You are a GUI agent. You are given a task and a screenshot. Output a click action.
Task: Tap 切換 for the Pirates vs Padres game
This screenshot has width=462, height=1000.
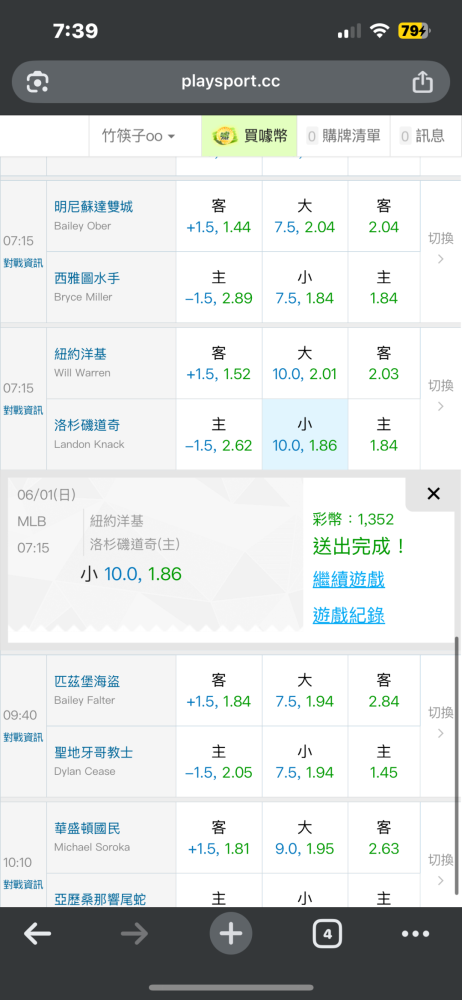(x=440, y=721)
